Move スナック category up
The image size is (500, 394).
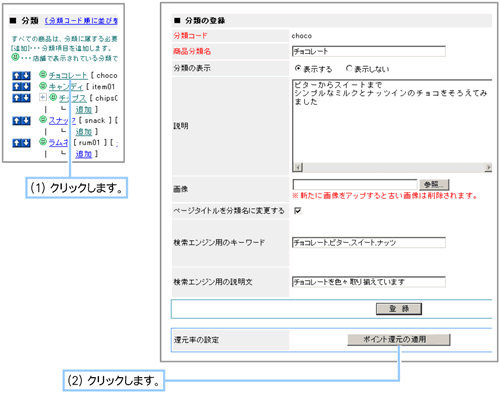point(17,120)
